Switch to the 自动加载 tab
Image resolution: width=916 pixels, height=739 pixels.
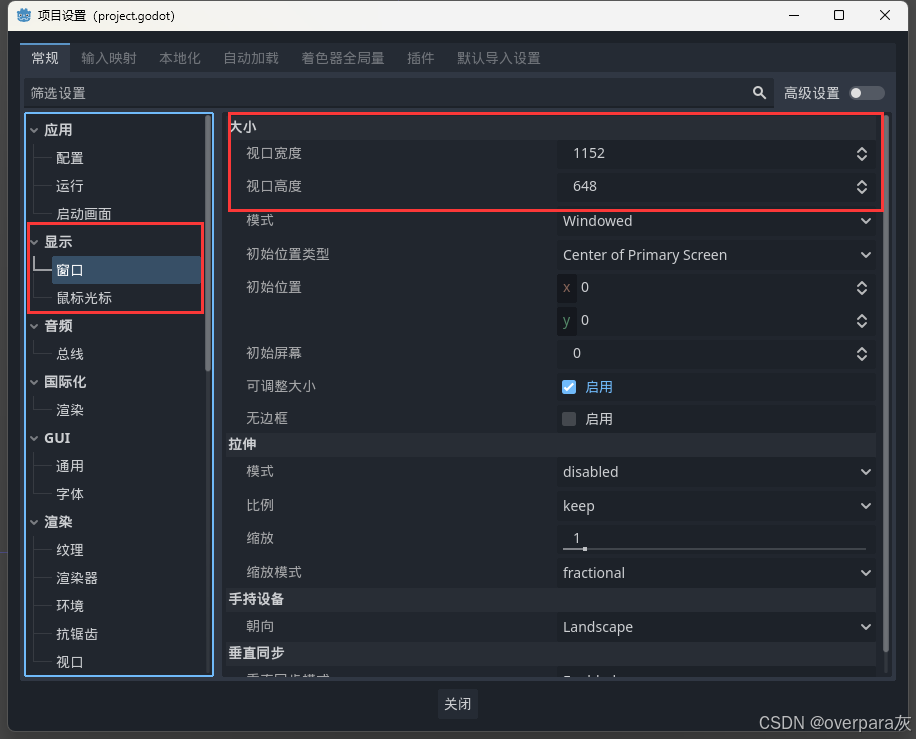pyautogui.click(x=250, y=58)
